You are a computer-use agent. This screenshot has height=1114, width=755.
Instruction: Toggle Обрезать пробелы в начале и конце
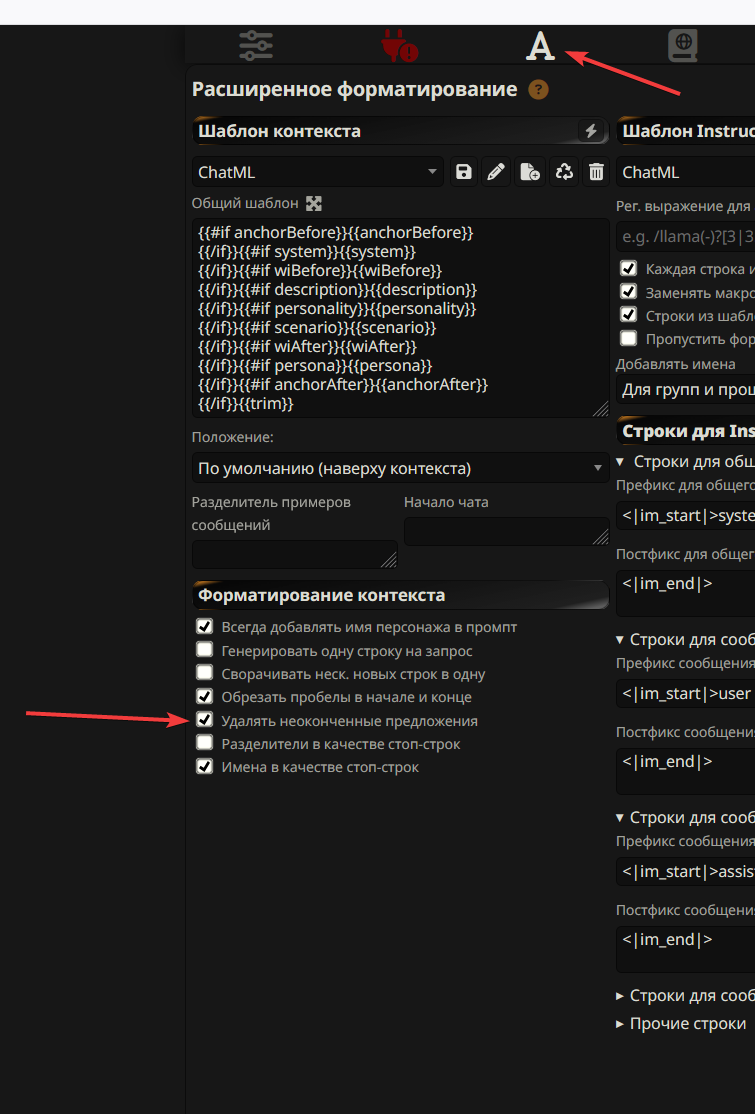[205, 696]
